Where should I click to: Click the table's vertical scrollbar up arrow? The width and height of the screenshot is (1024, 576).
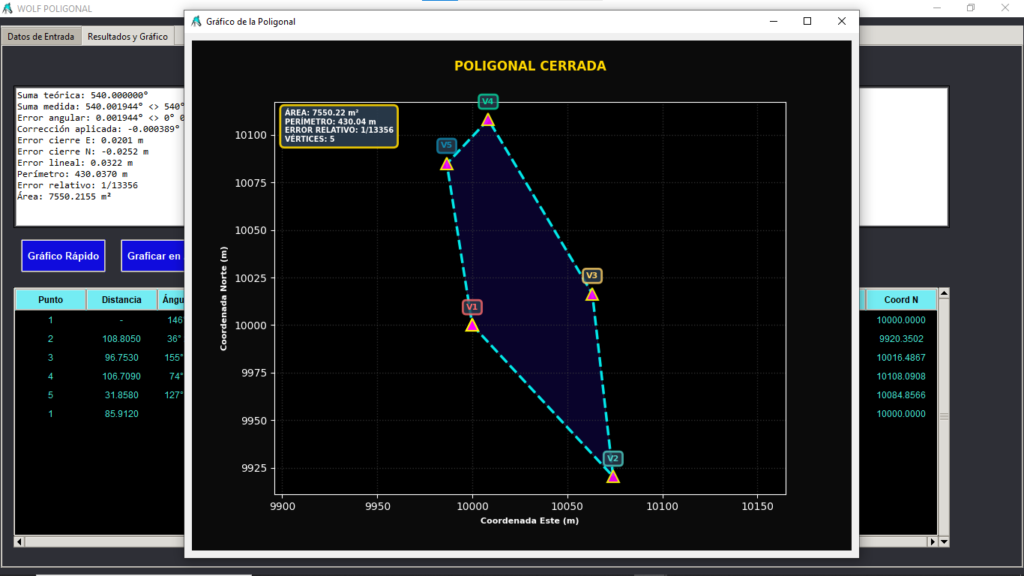(x=943, y=294)
